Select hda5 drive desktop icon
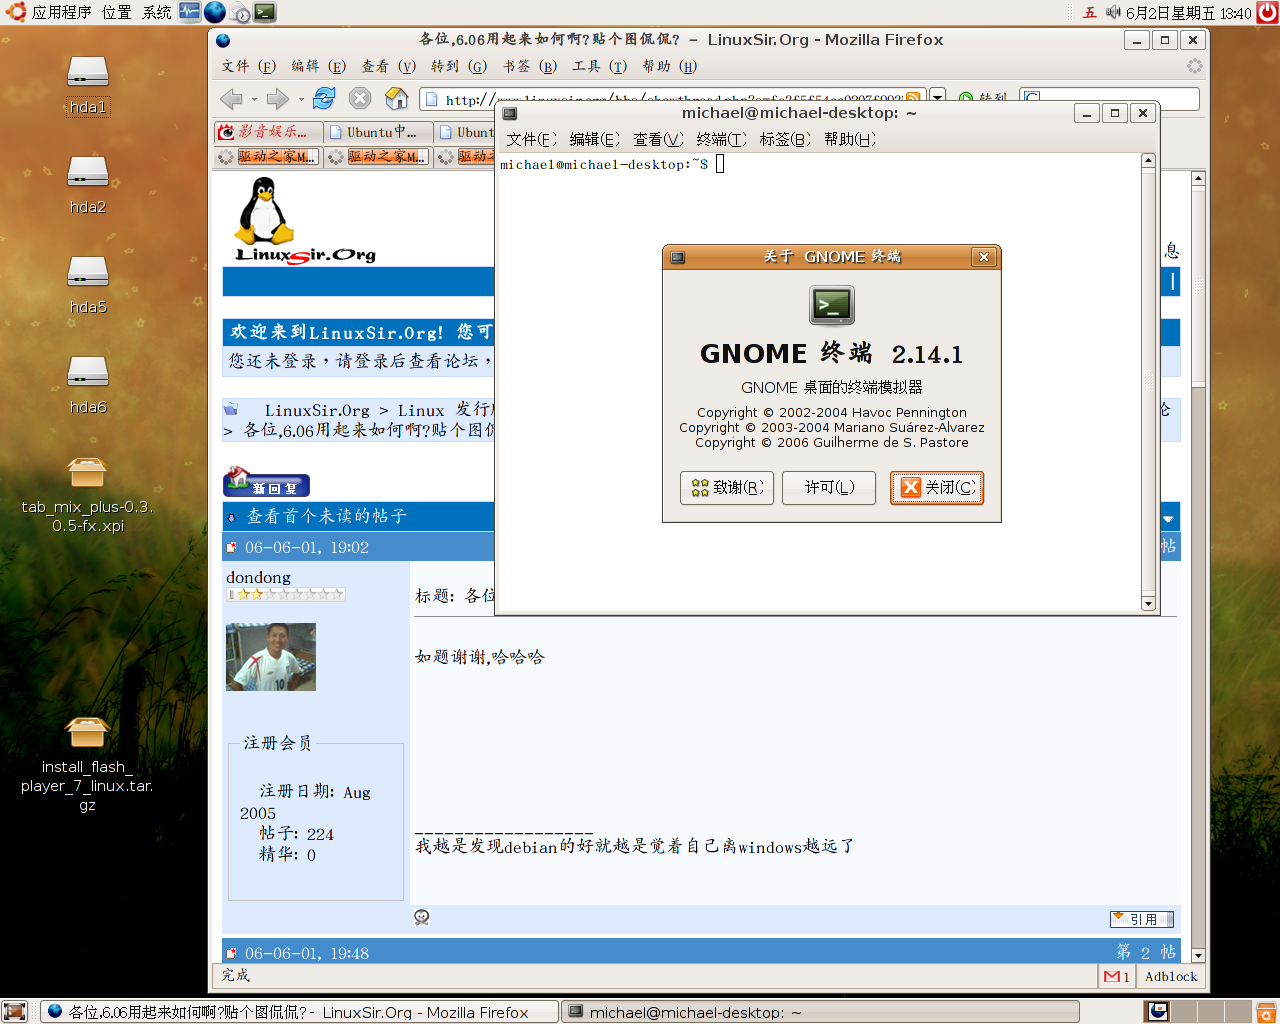Viewport: 1280px width, 1024px height. [x=88, y=284]
